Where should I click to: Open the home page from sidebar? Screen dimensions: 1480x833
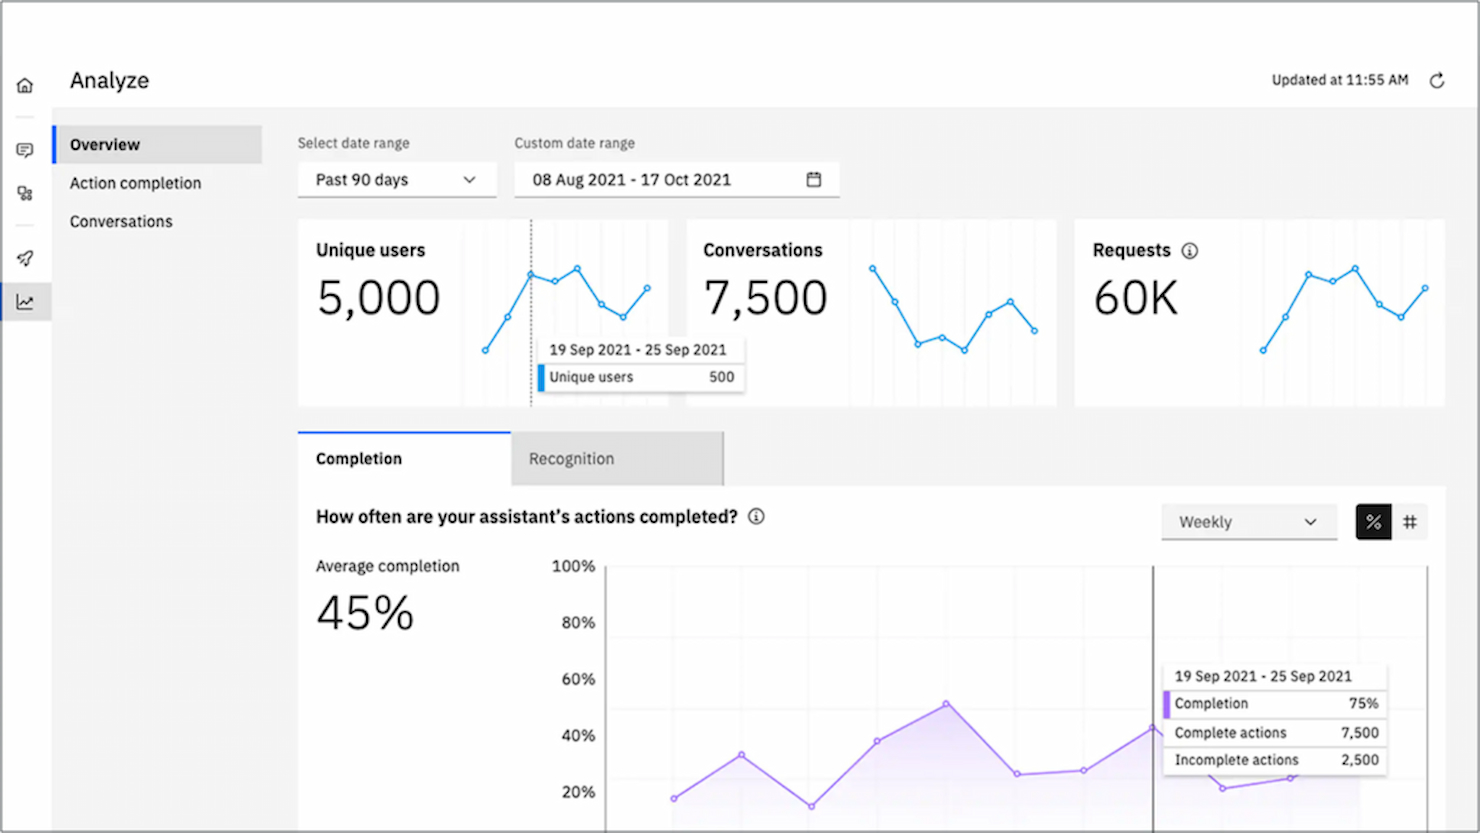[x=24, y=84]
